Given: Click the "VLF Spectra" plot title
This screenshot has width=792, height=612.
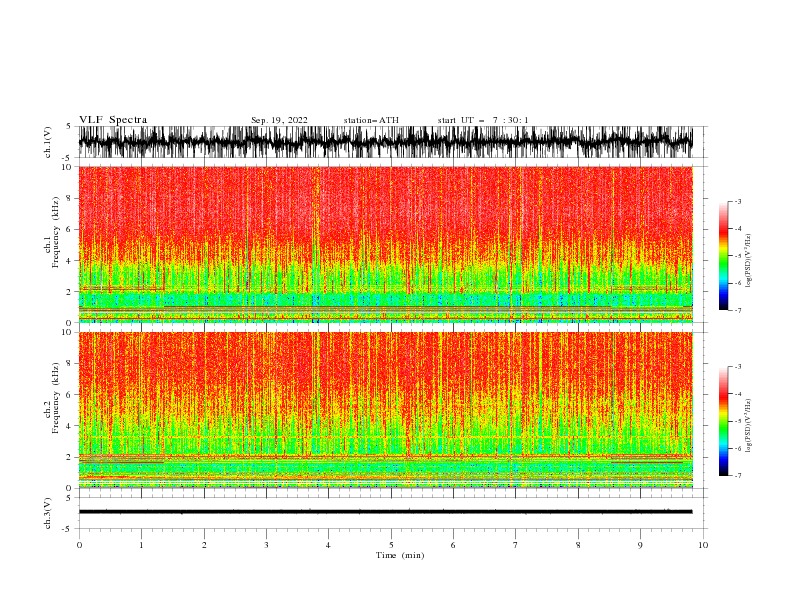Looking at the screenshot, I should click(x=113, y=120).
